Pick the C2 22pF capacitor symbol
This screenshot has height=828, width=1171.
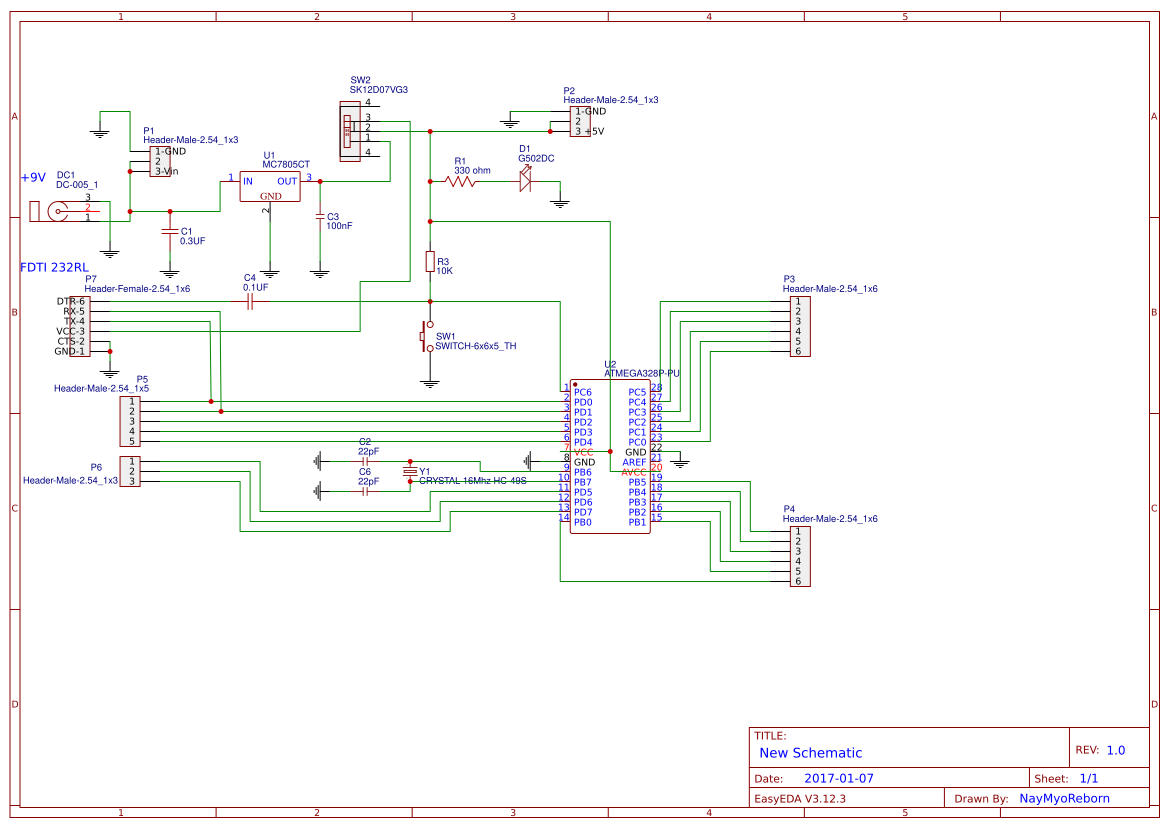tap(365, 462)
